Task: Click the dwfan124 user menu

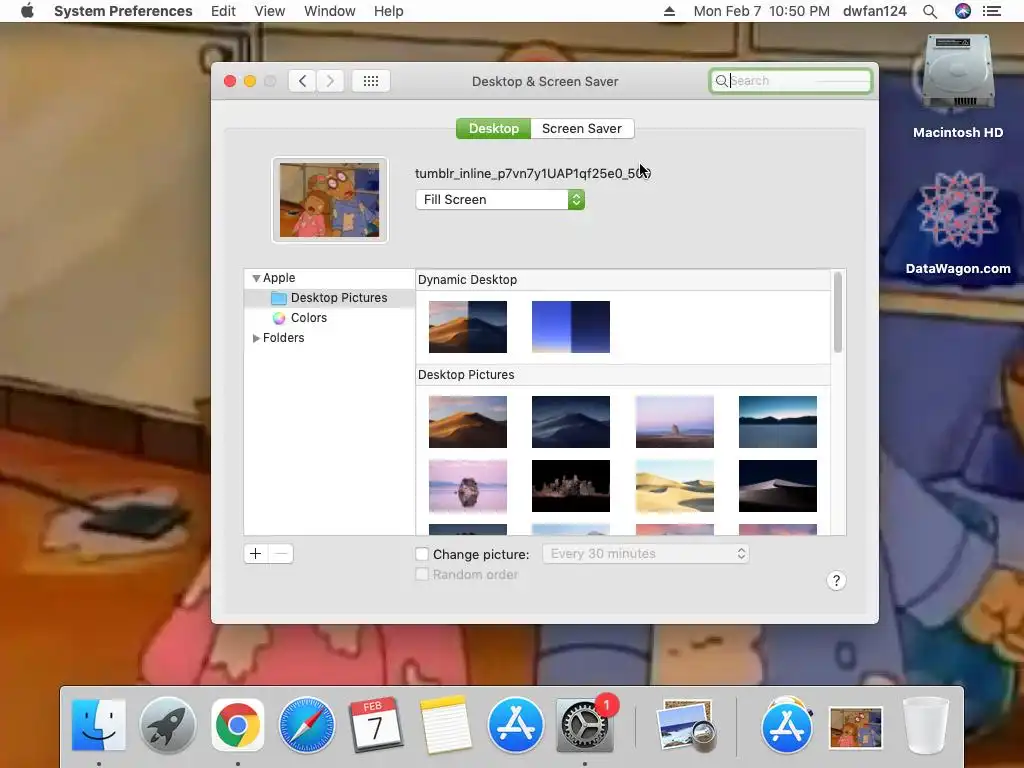Action: tap(874, 11)
